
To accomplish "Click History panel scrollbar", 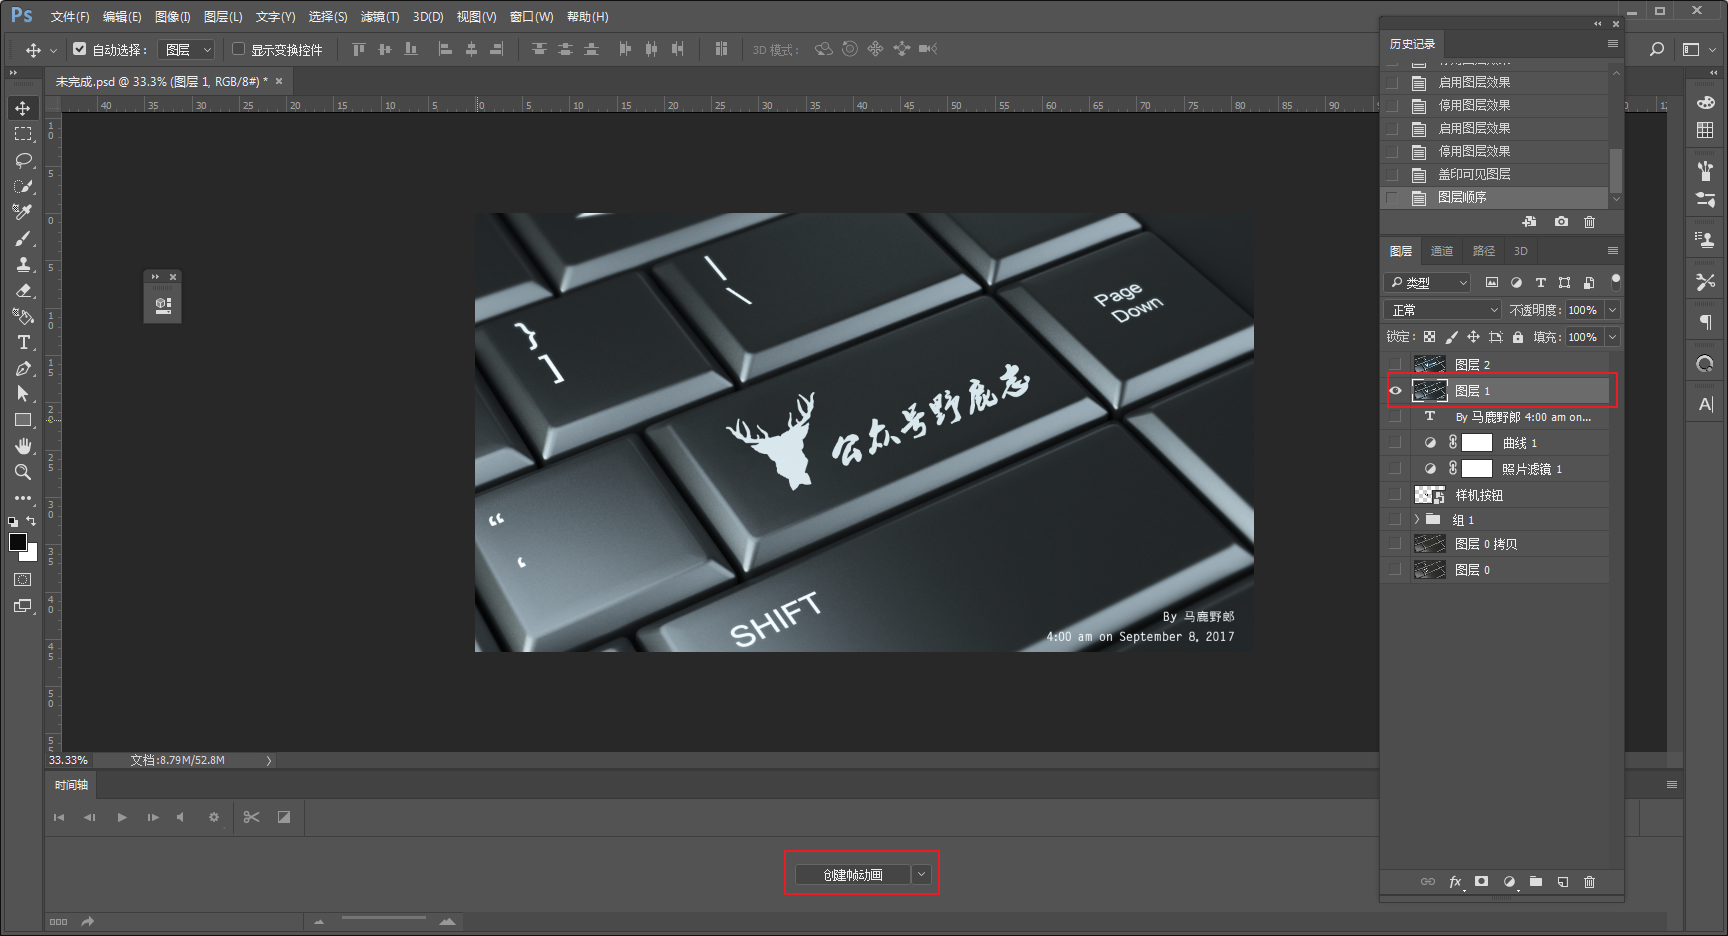I will point(1616,170).
